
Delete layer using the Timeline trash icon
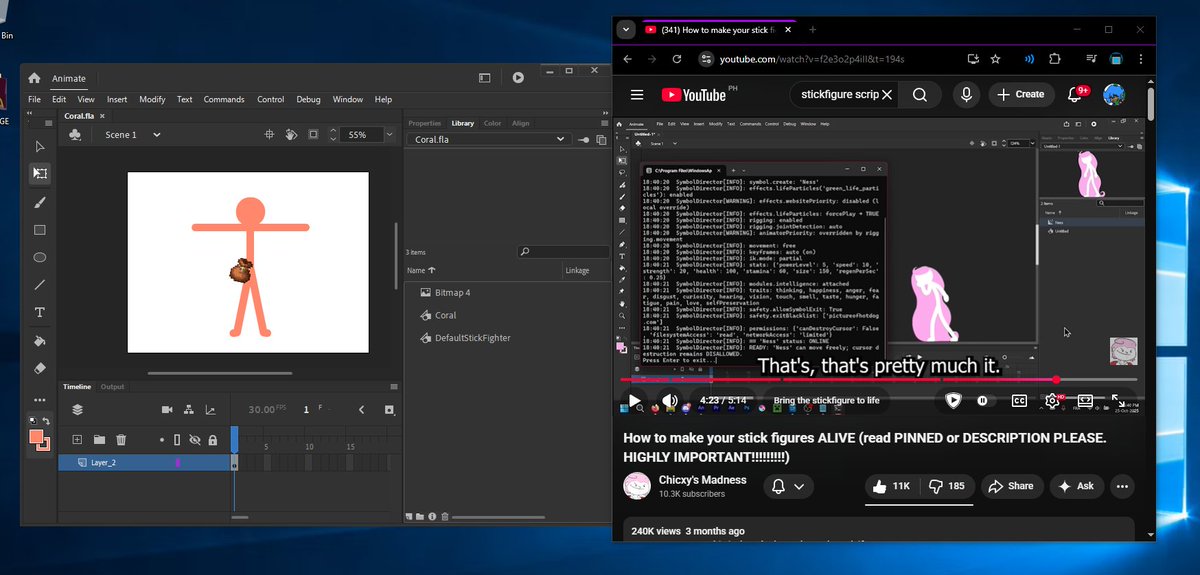point(121,439)
